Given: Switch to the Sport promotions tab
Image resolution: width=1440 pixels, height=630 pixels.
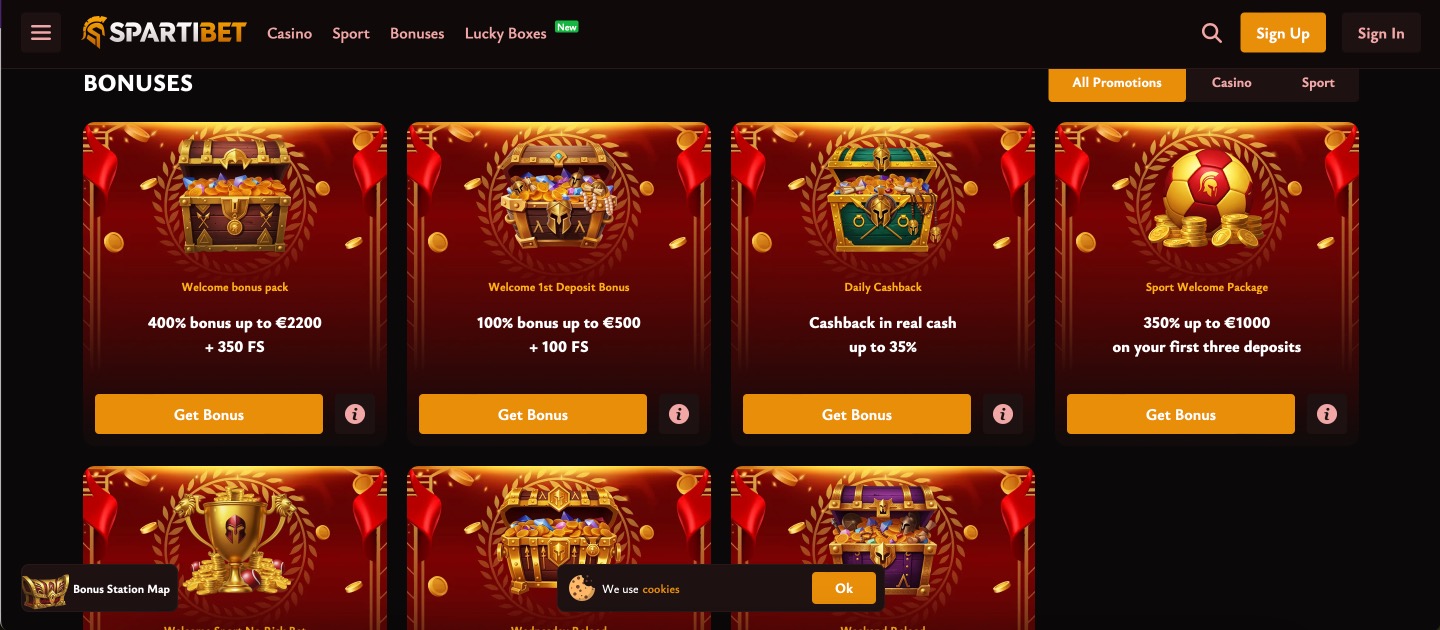Looking at the screenshot, I should tap(1318, 83).
